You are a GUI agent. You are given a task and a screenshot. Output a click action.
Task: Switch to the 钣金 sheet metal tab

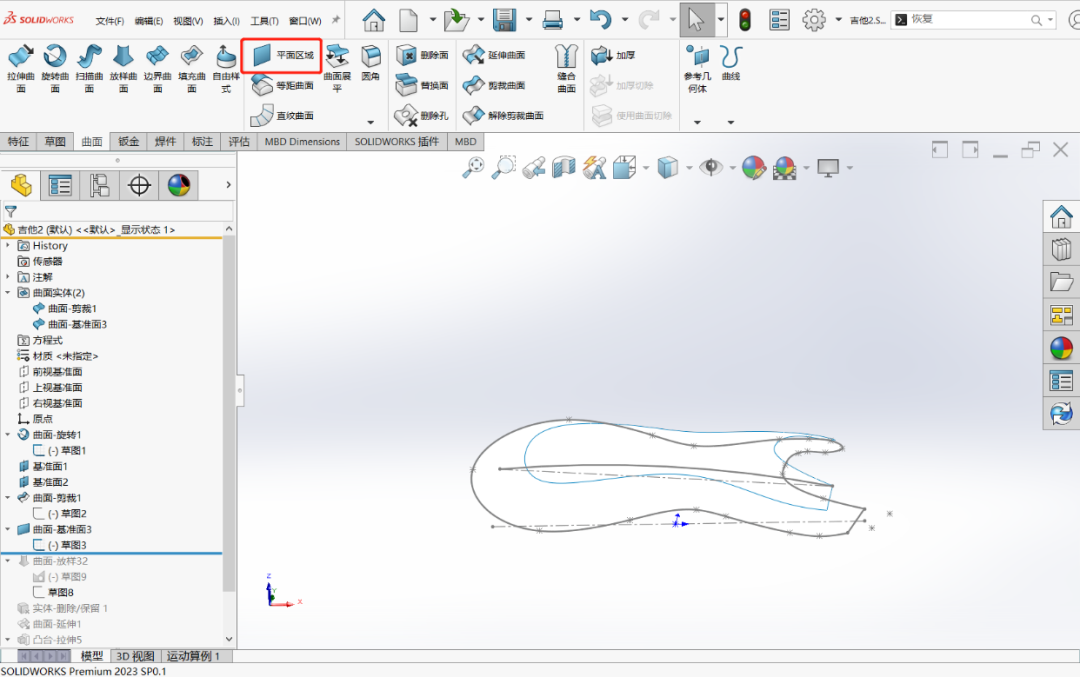[129, 141]
